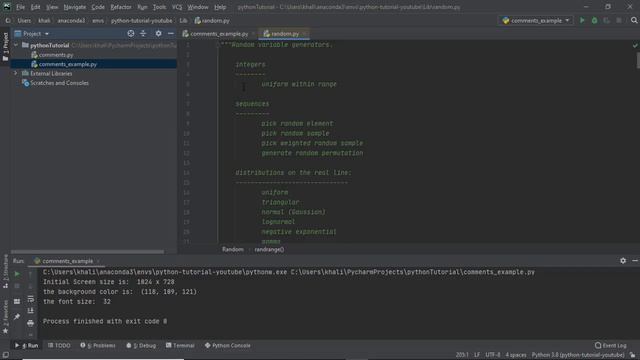Click the locate/select opened file target icon
The width and height of the screenshot is (640, 360).
tap(131, 33)
